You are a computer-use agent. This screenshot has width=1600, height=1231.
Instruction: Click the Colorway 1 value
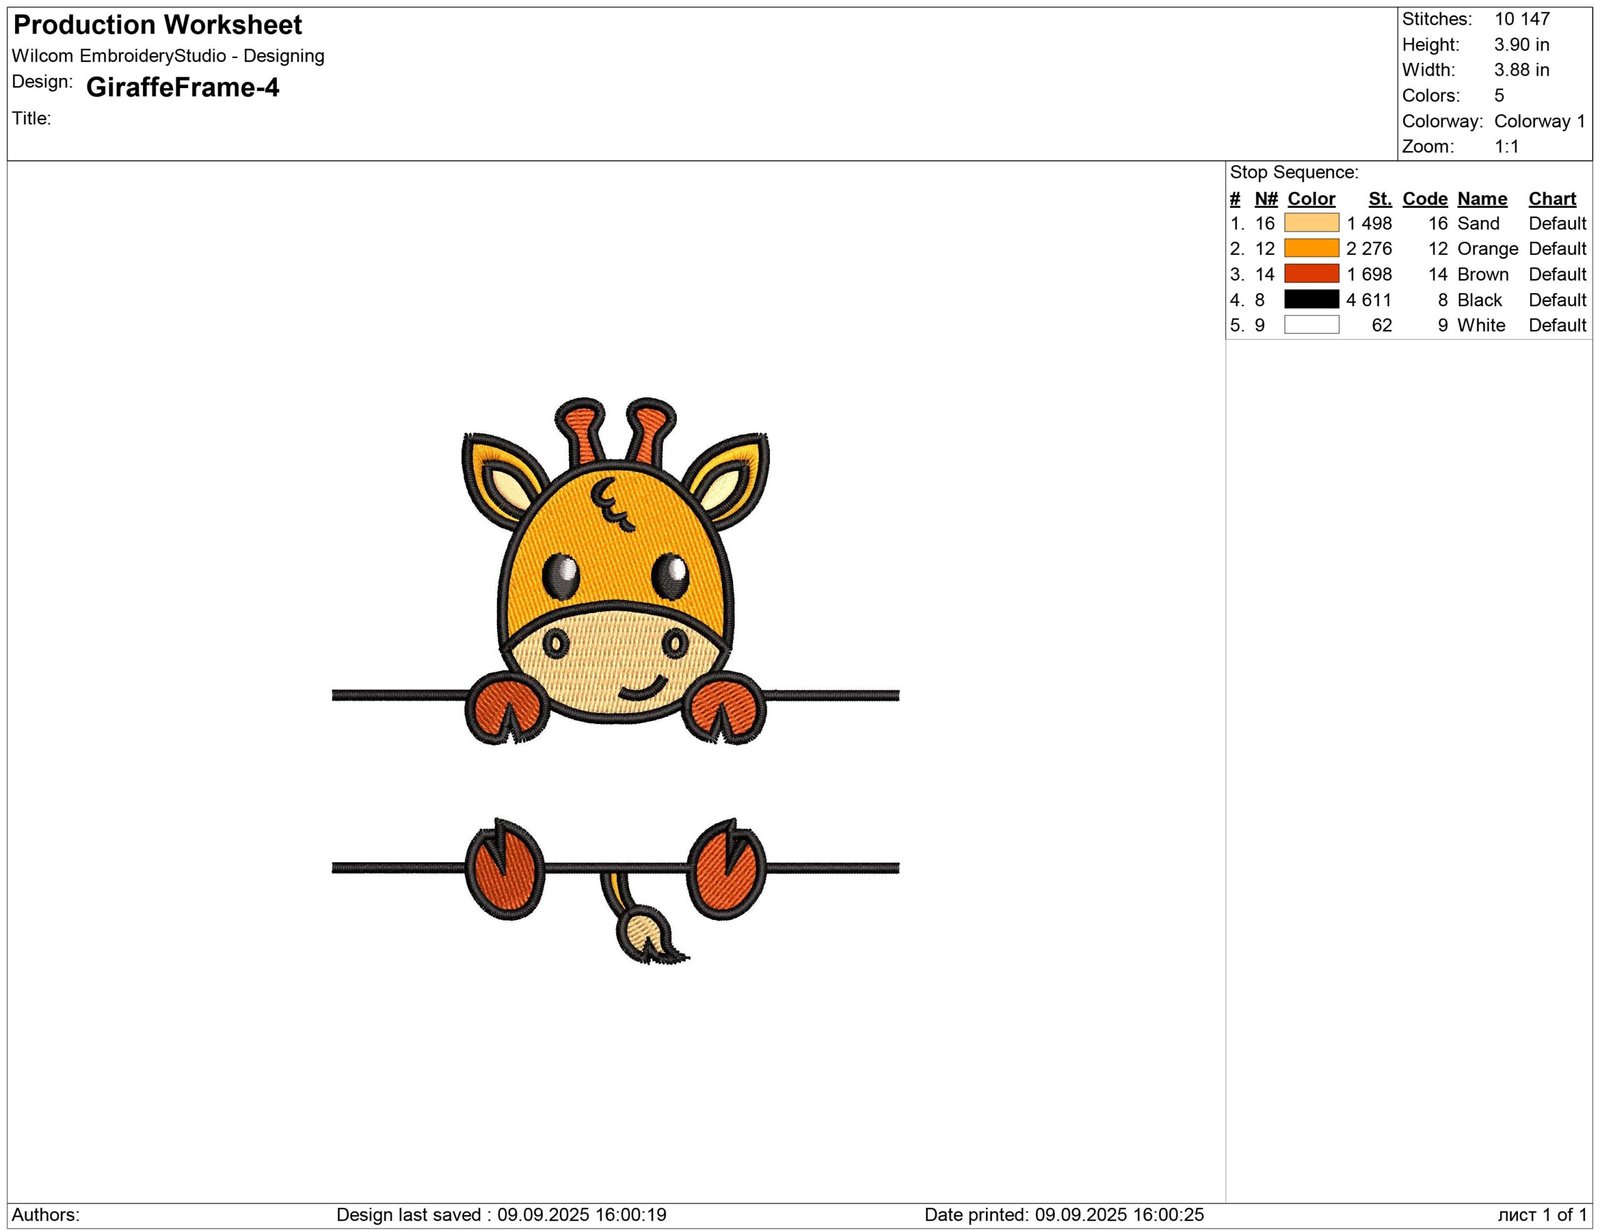point(1539,121)
